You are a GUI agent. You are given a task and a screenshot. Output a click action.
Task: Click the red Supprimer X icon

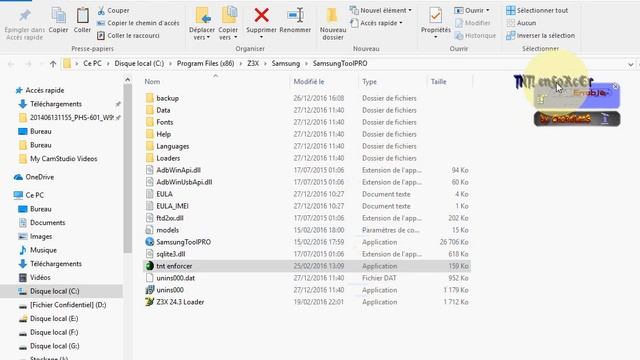point(261,16)
